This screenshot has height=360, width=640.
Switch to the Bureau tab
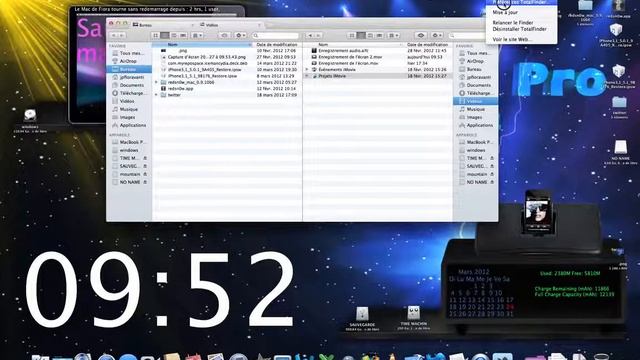pos(163,25)
